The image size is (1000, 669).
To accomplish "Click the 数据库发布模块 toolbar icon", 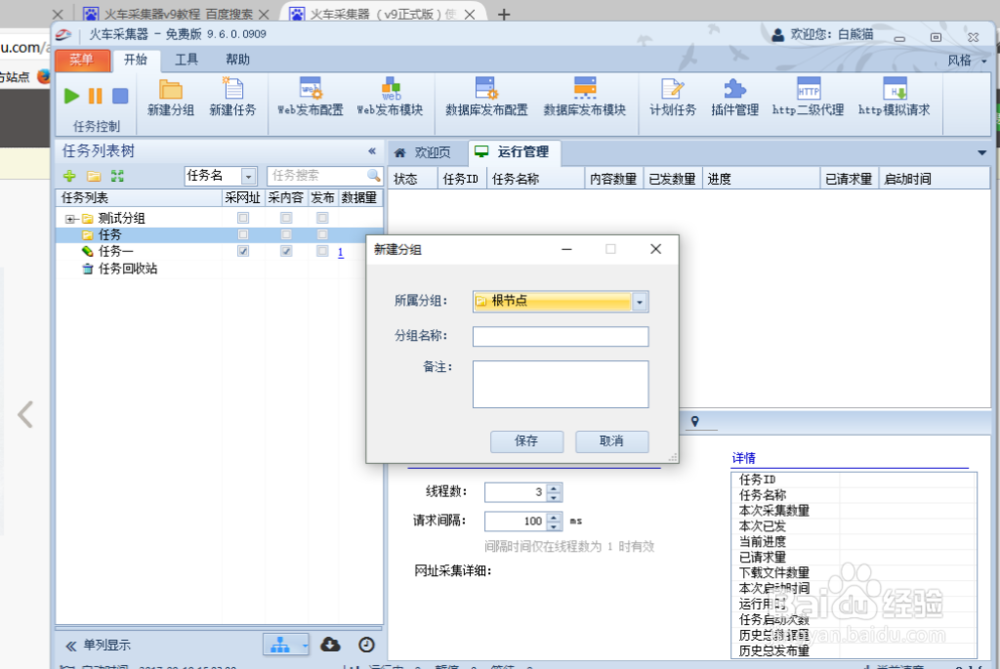I will click(585, 97).
